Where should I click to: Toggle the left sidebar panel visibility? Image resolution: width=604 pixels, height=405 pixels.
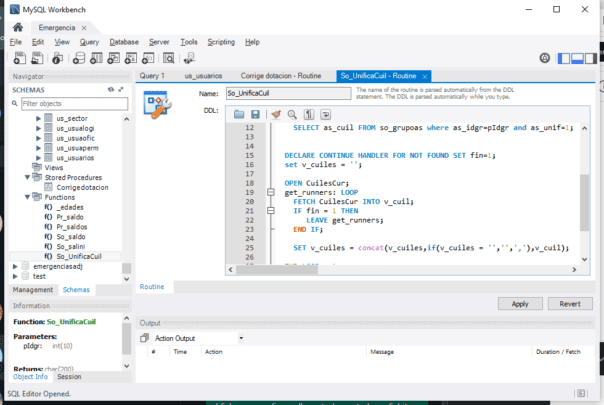(x=564, y=59)
